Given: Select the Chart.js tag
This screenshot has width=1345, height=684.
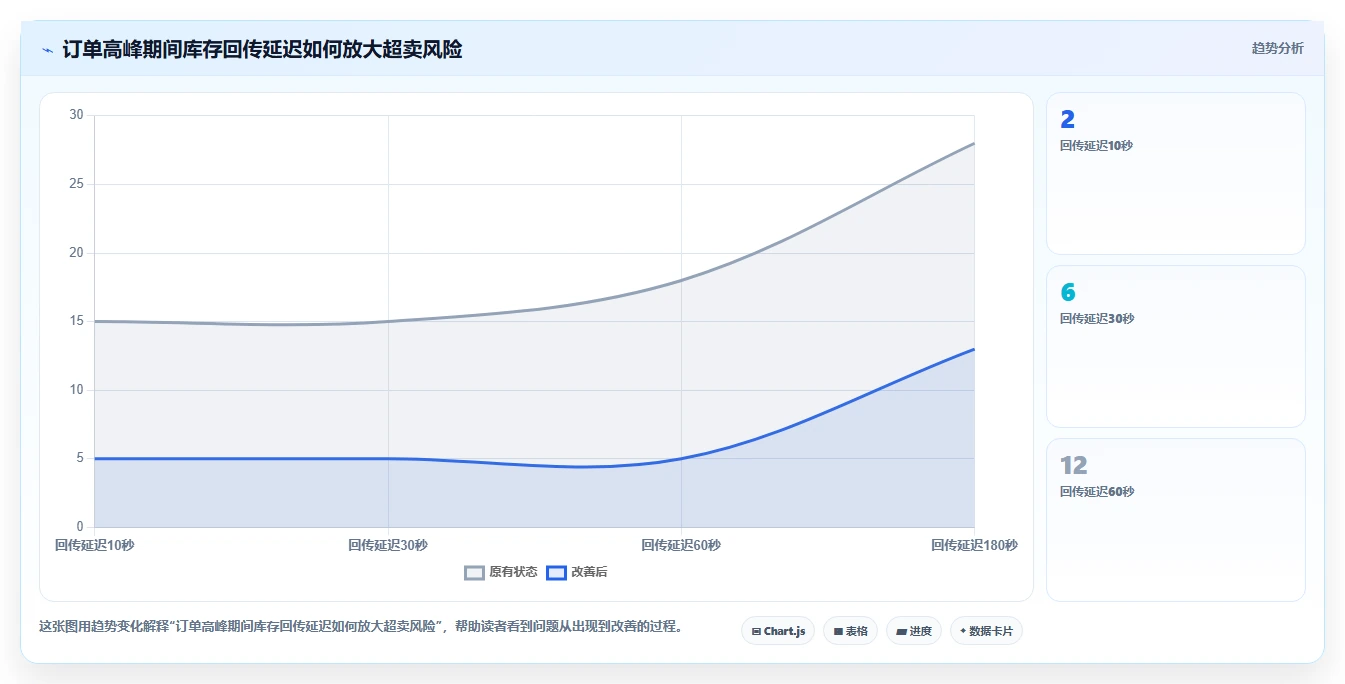Looking at the screenshot, I should [x=778, y=631].
